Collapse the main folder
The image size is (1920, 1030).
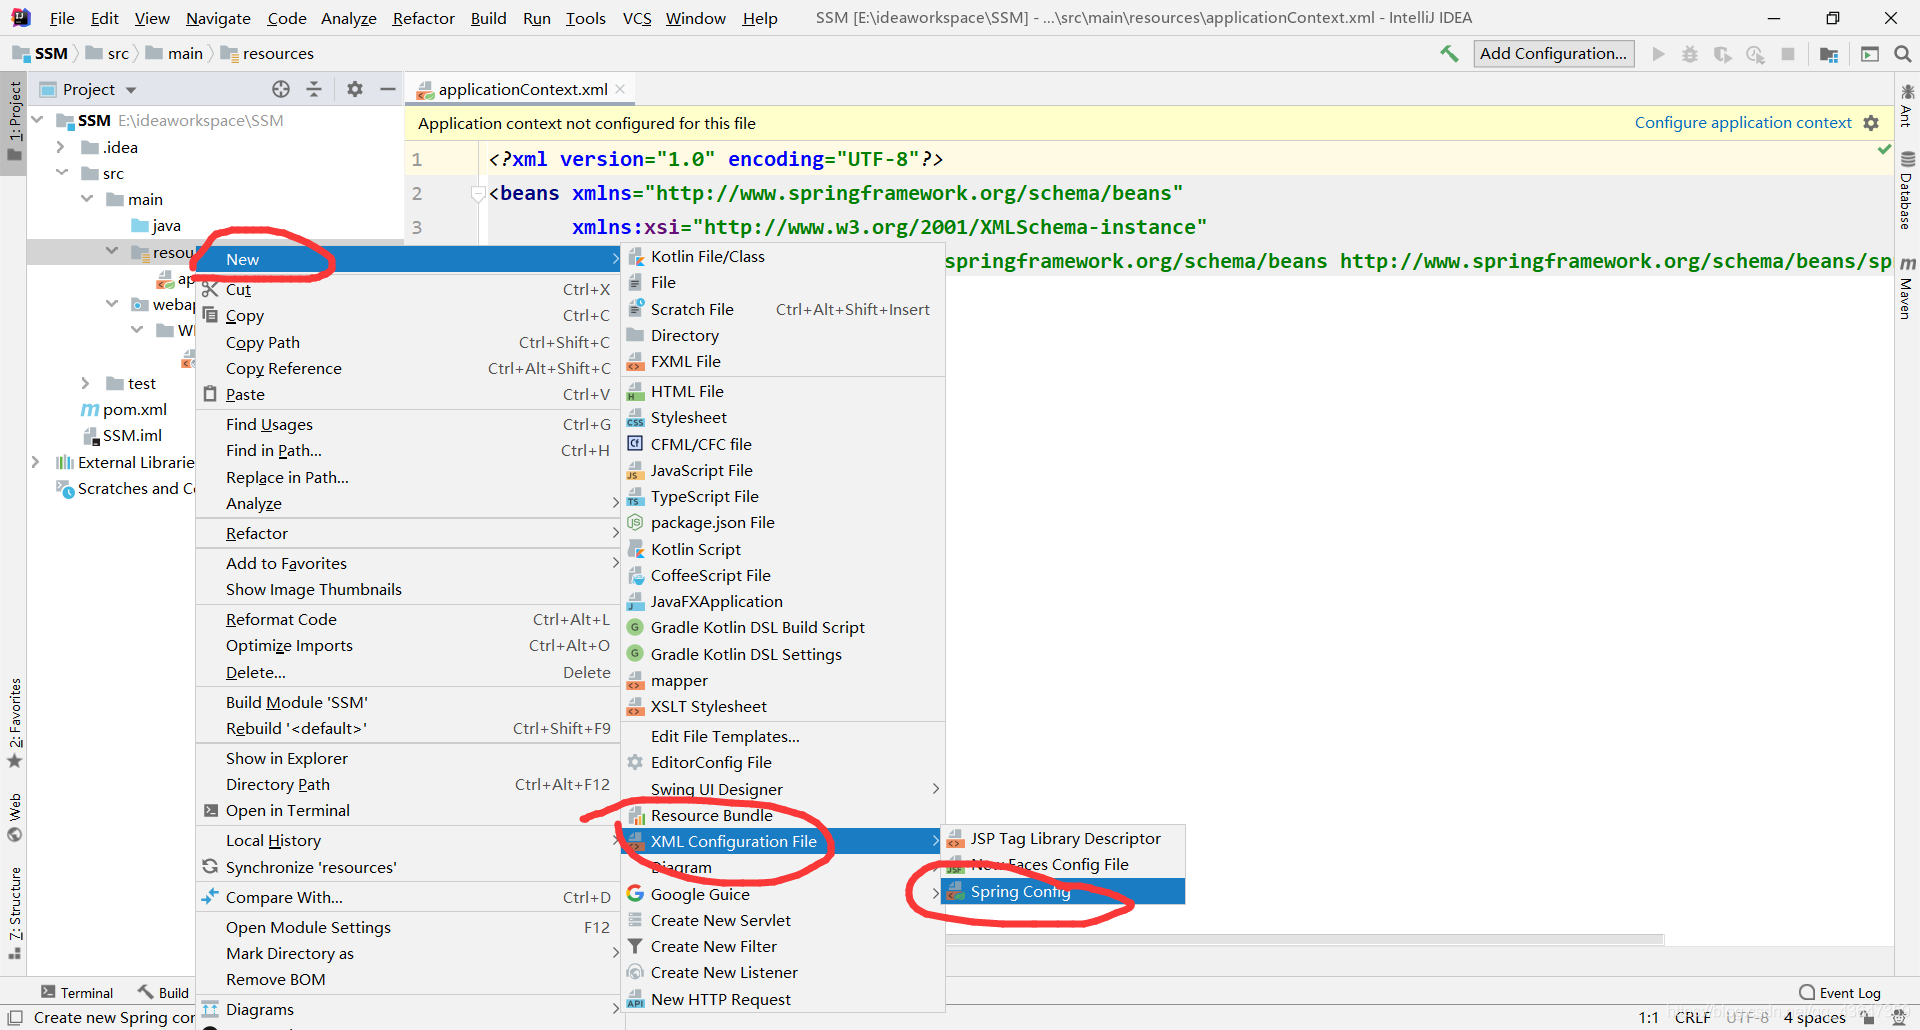[x=87, y=199]
